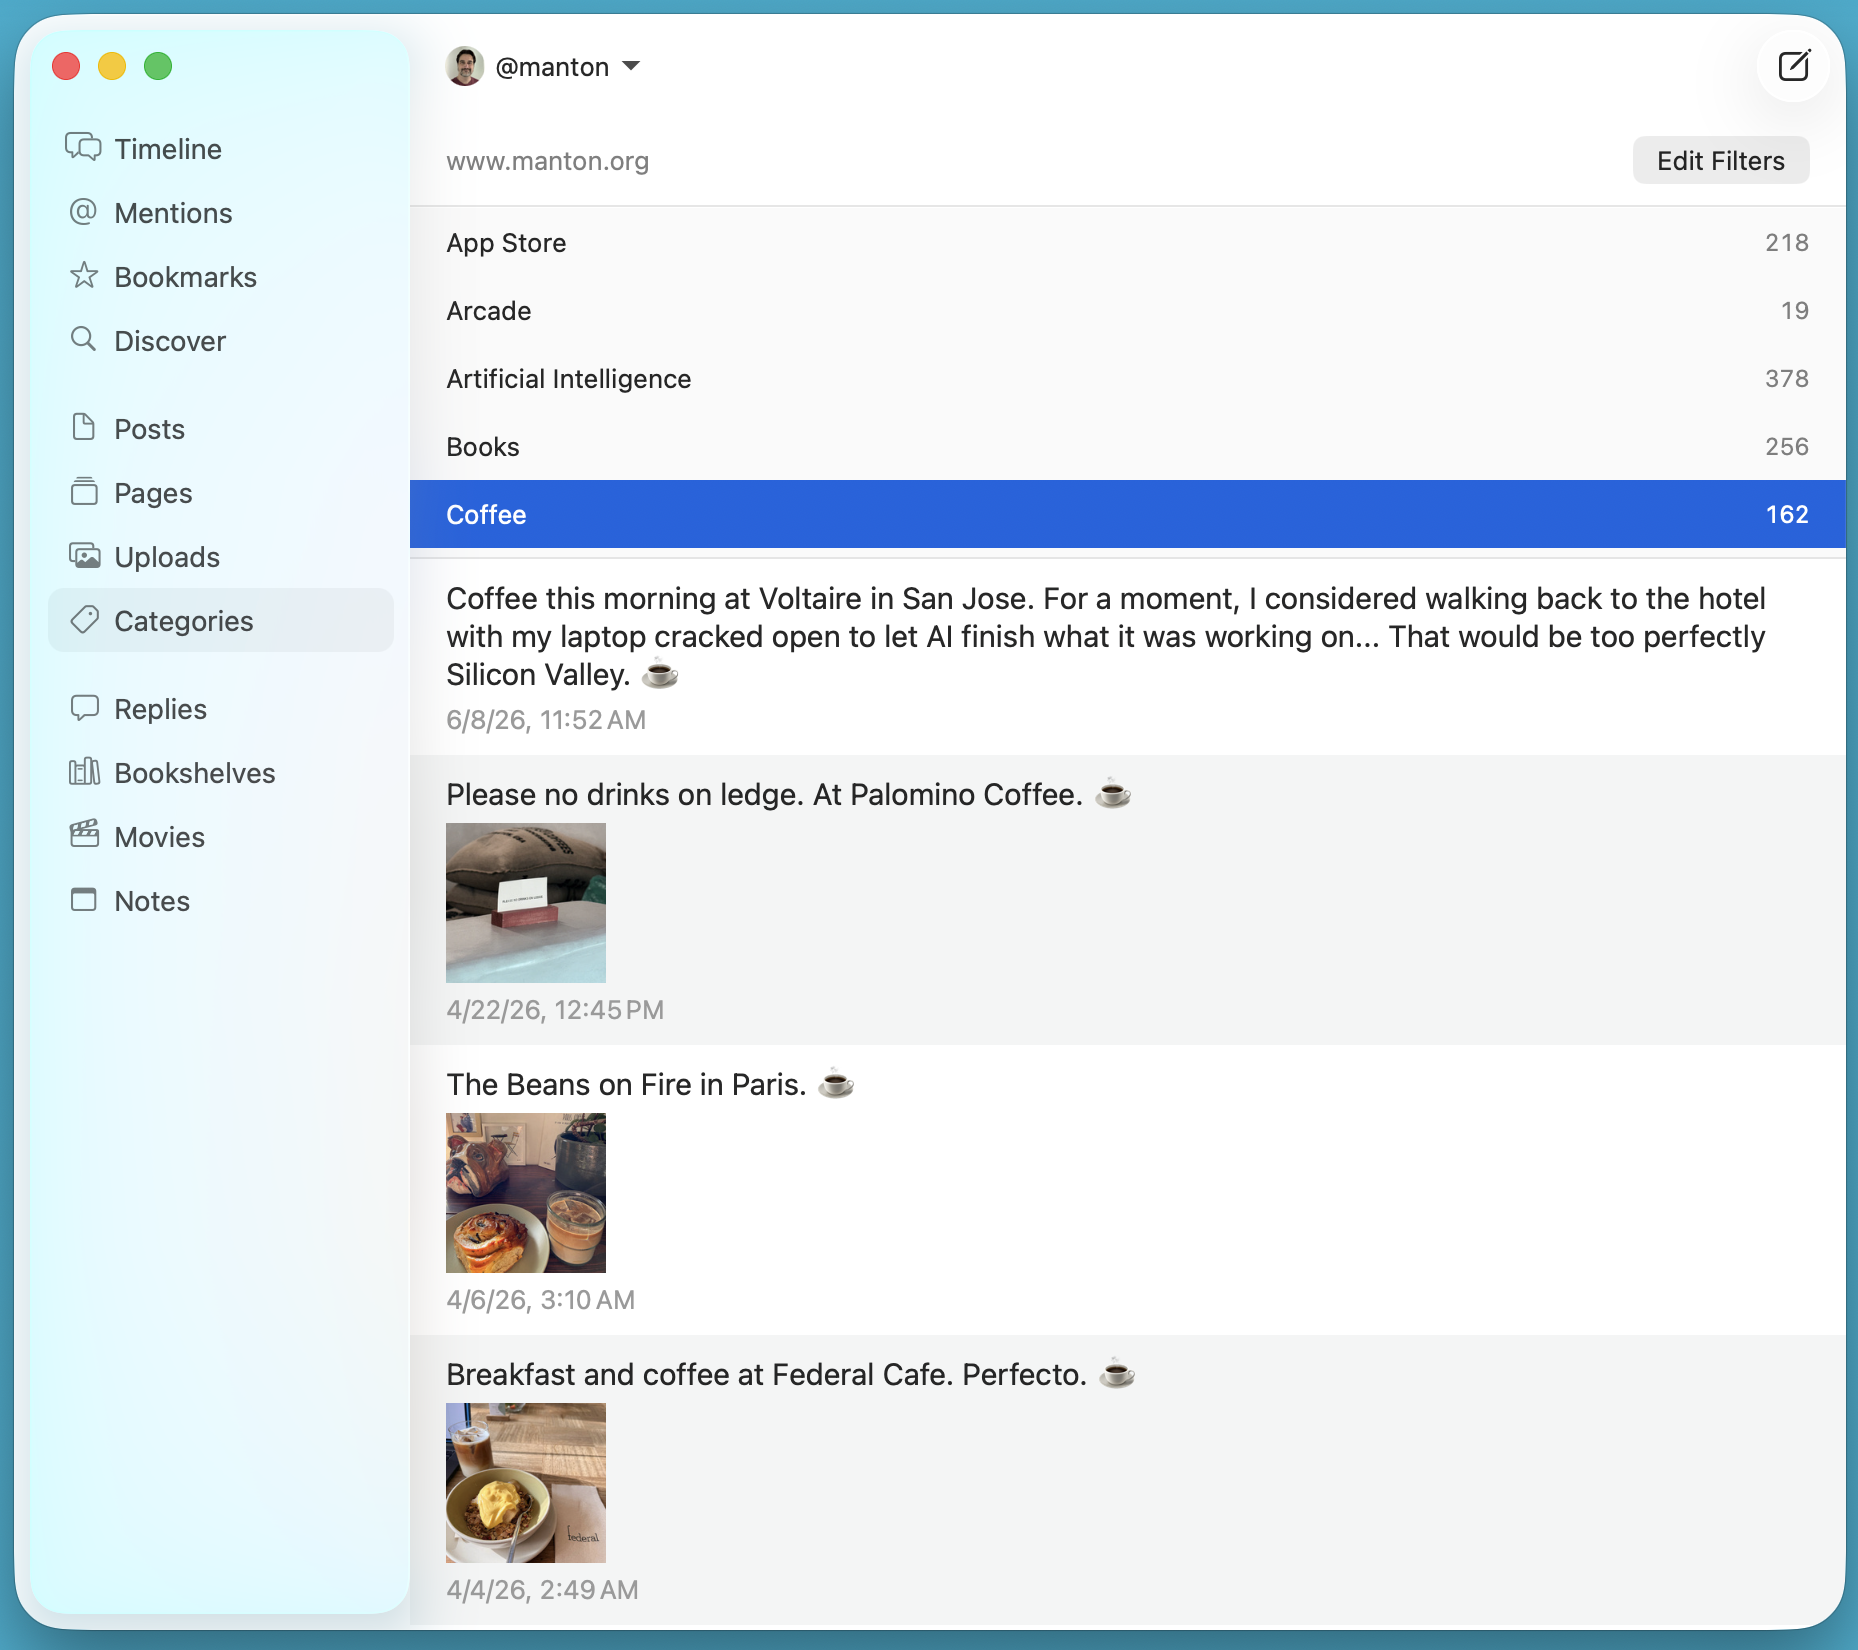Screen dimensions: 1858x1650
Task: Click the selected Coffee category row
Action: pos(1127,514)
